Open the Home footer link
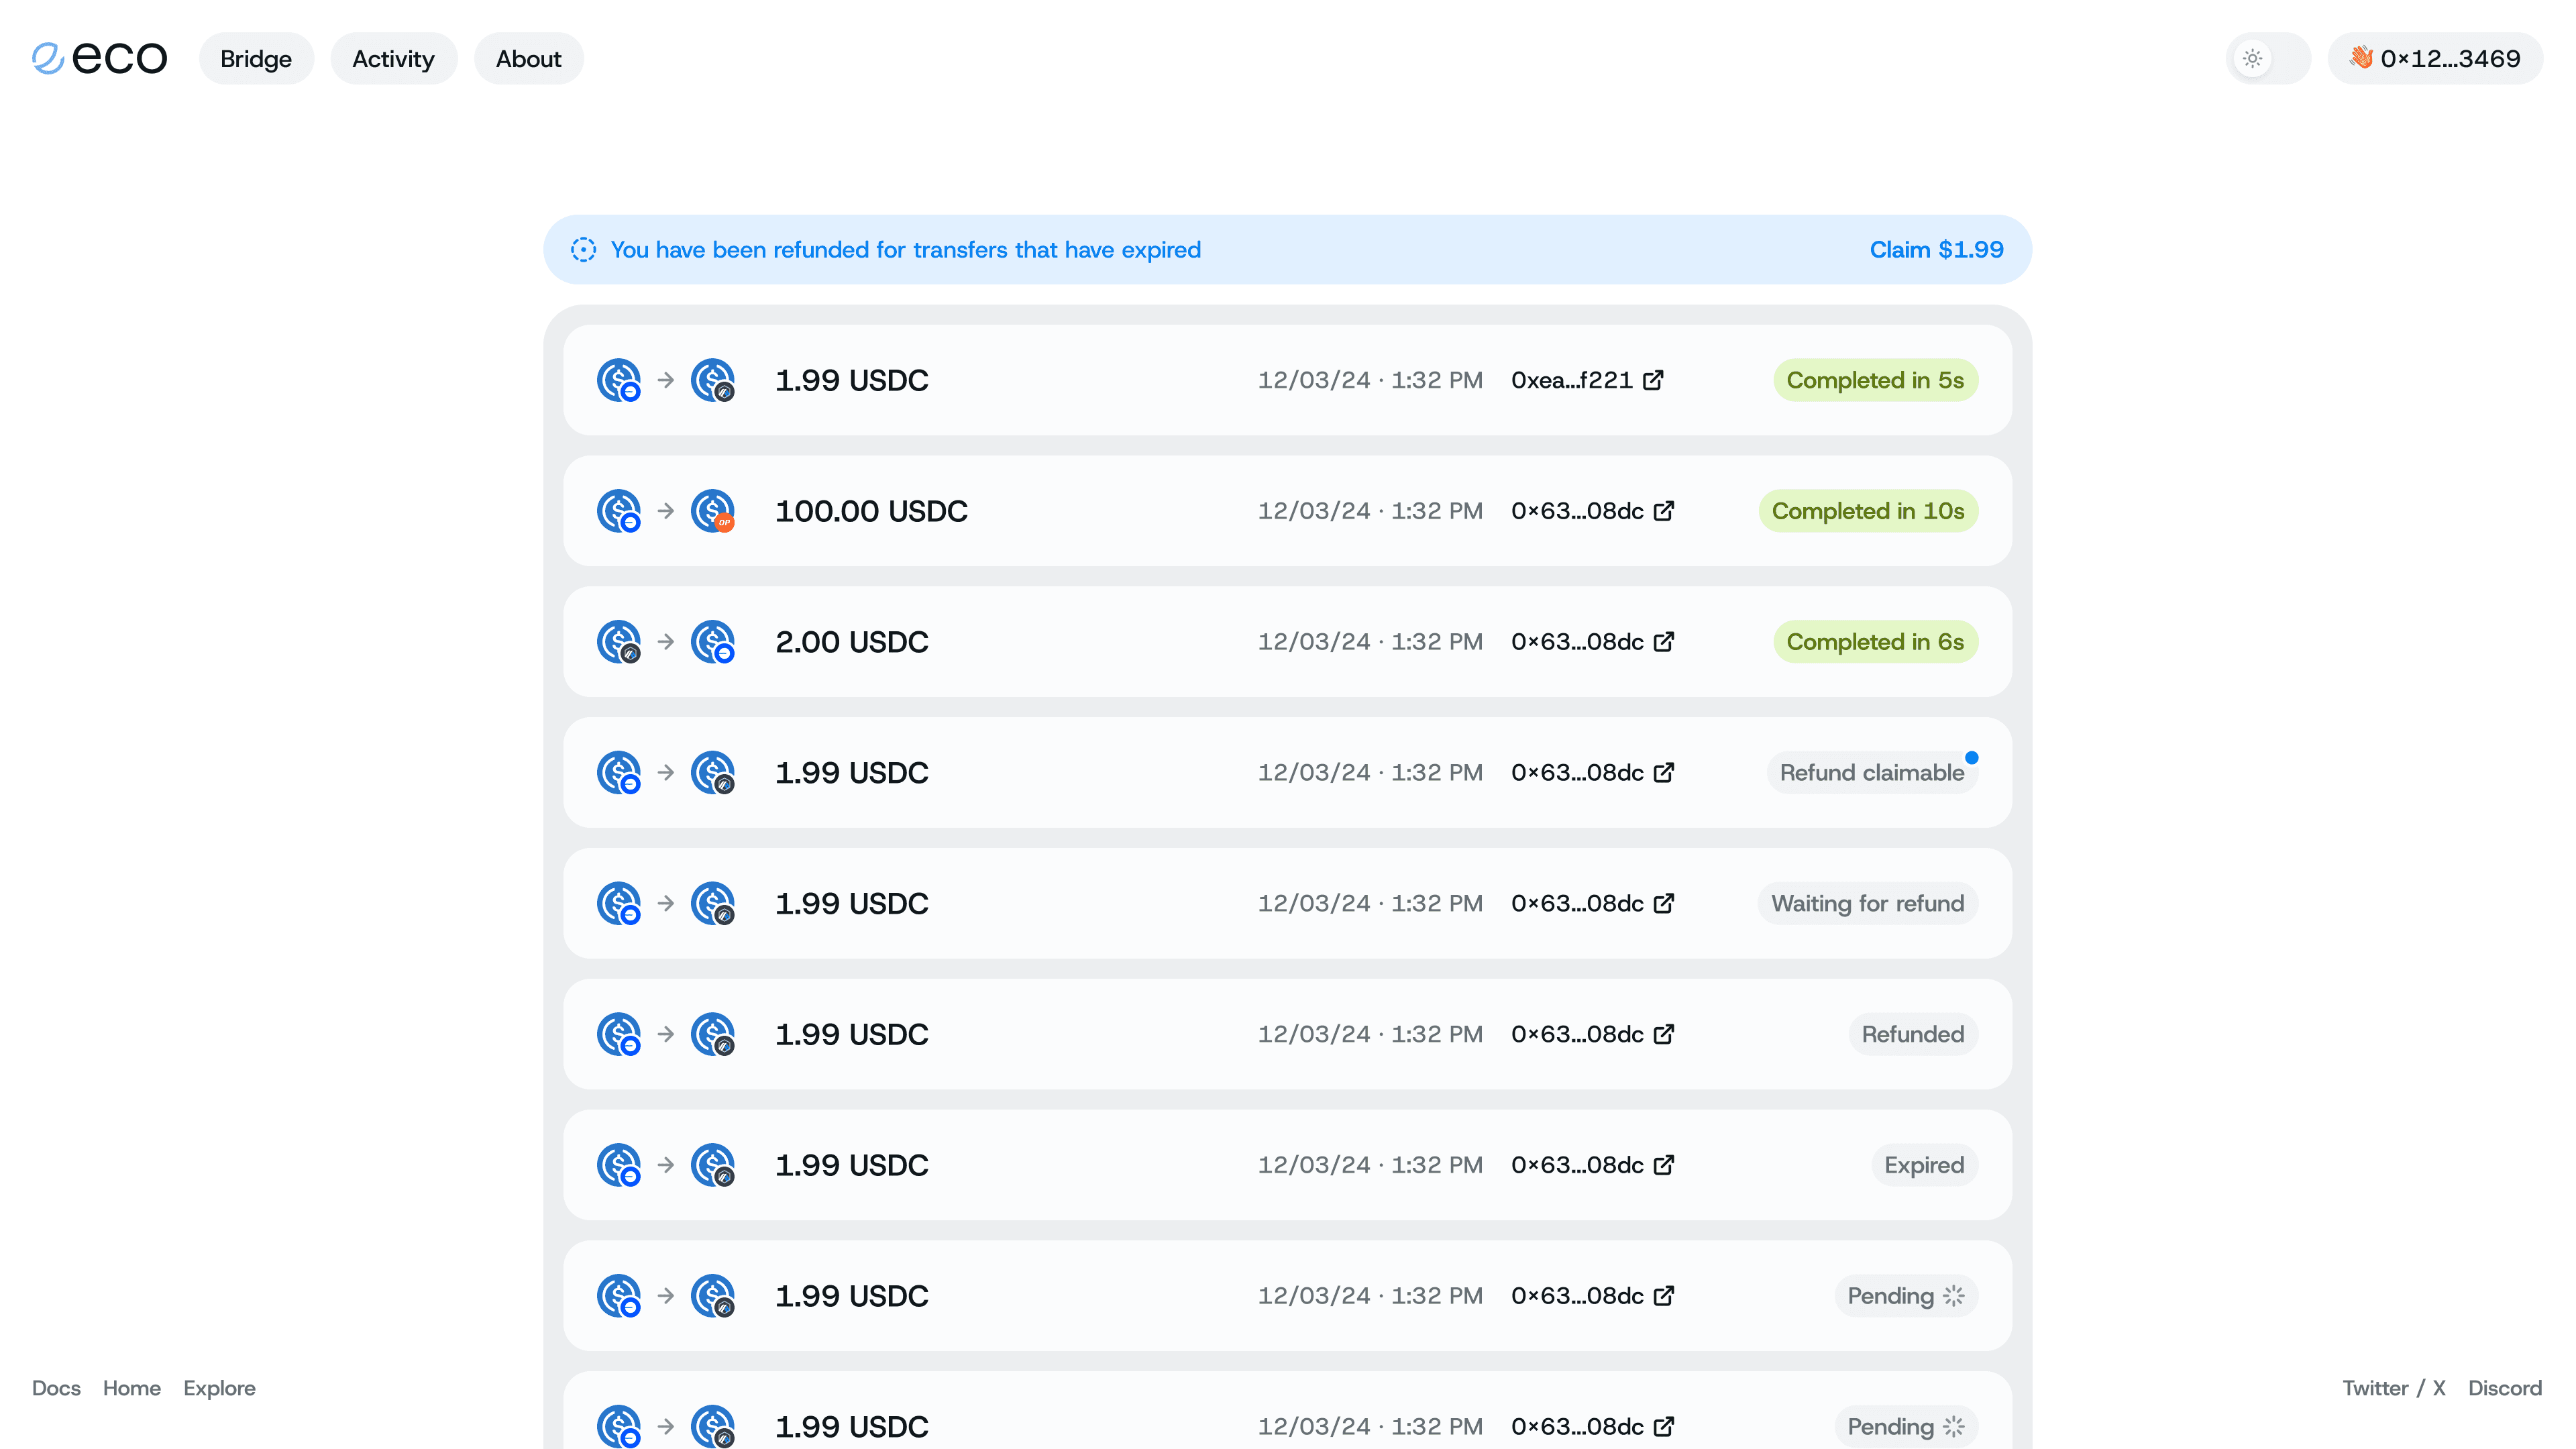The height and width of the screenshot is (1449, 2576). click(132, 1388)
